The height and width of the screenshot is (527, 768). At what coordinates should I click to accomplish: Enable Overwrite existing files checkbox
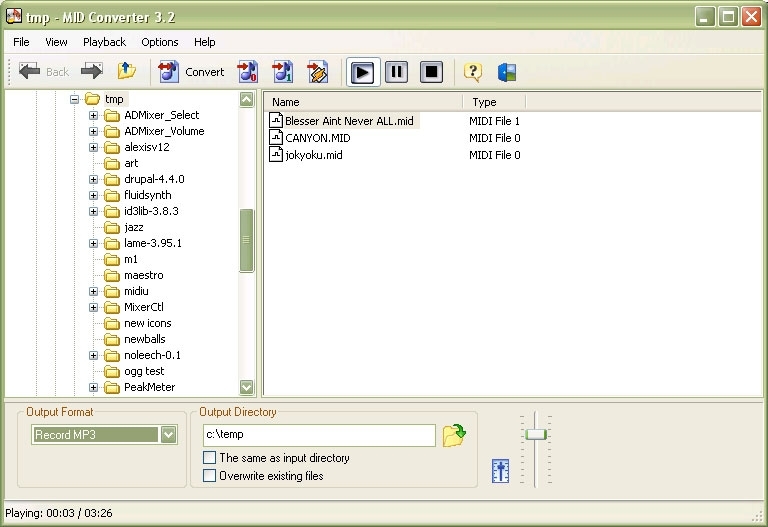[209, 475]
